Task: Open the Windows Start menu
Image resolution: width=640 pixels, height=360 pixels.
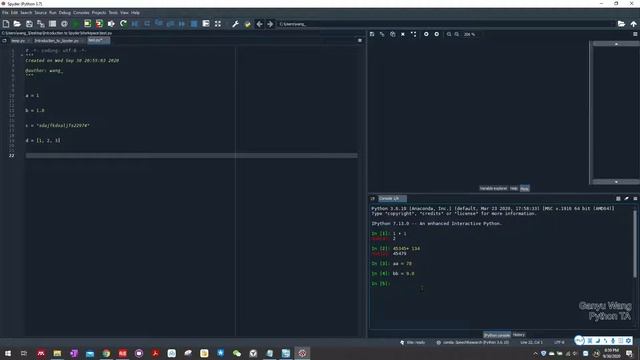Action: click(8, 353)
